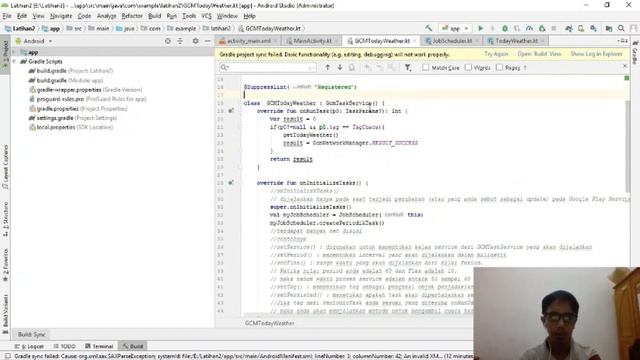Close the find bar with X icon
Viewport: 640px width, 360px height.
point(625,66)
